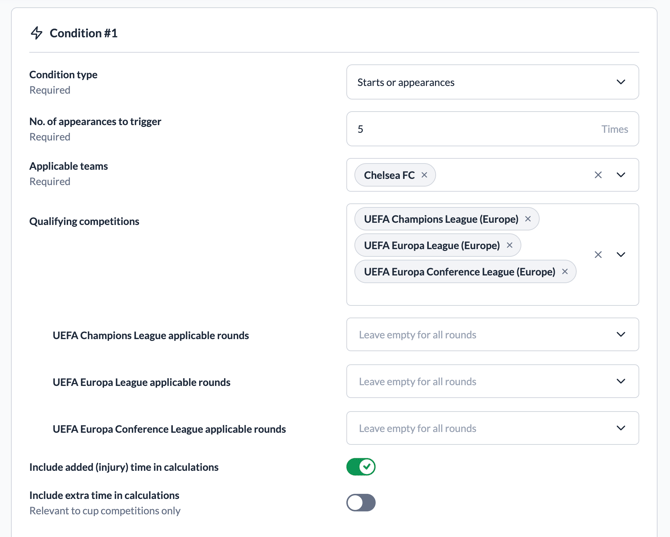Open Europa Conference League applicable rounds dropdown

pos(492,428)
